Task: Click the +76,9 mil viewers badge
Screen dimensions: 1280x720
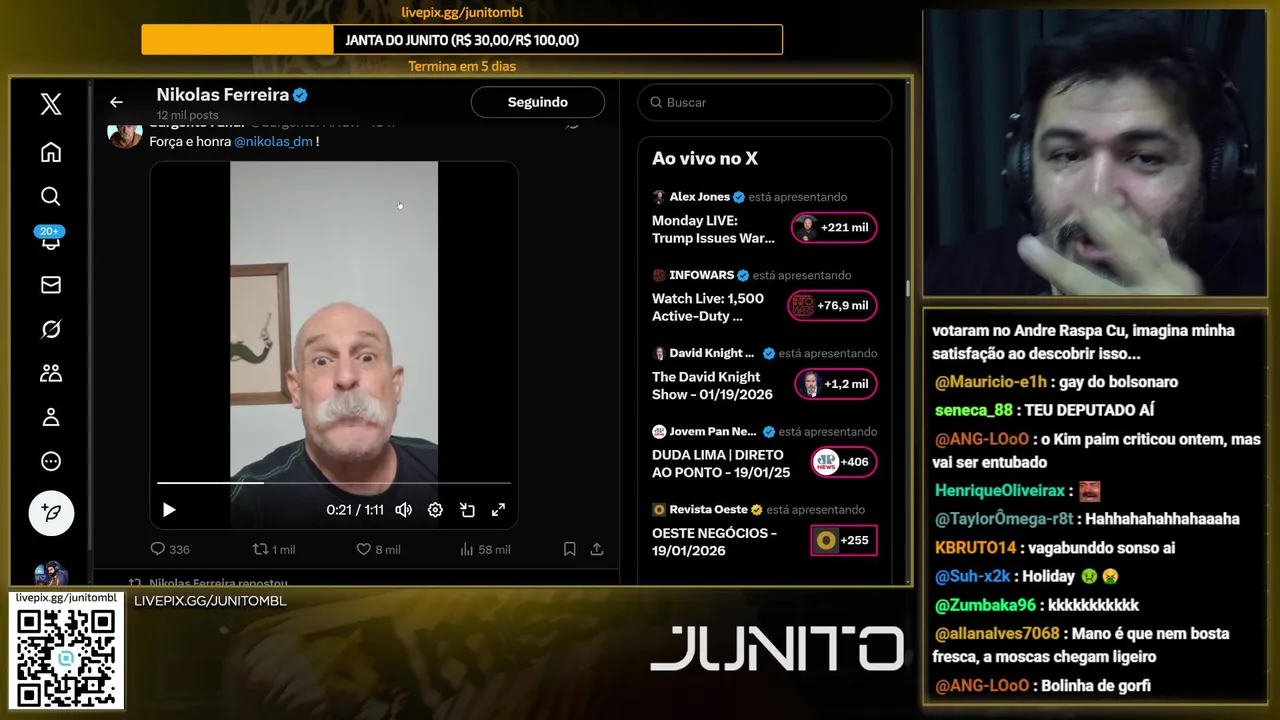Action: 832,306
